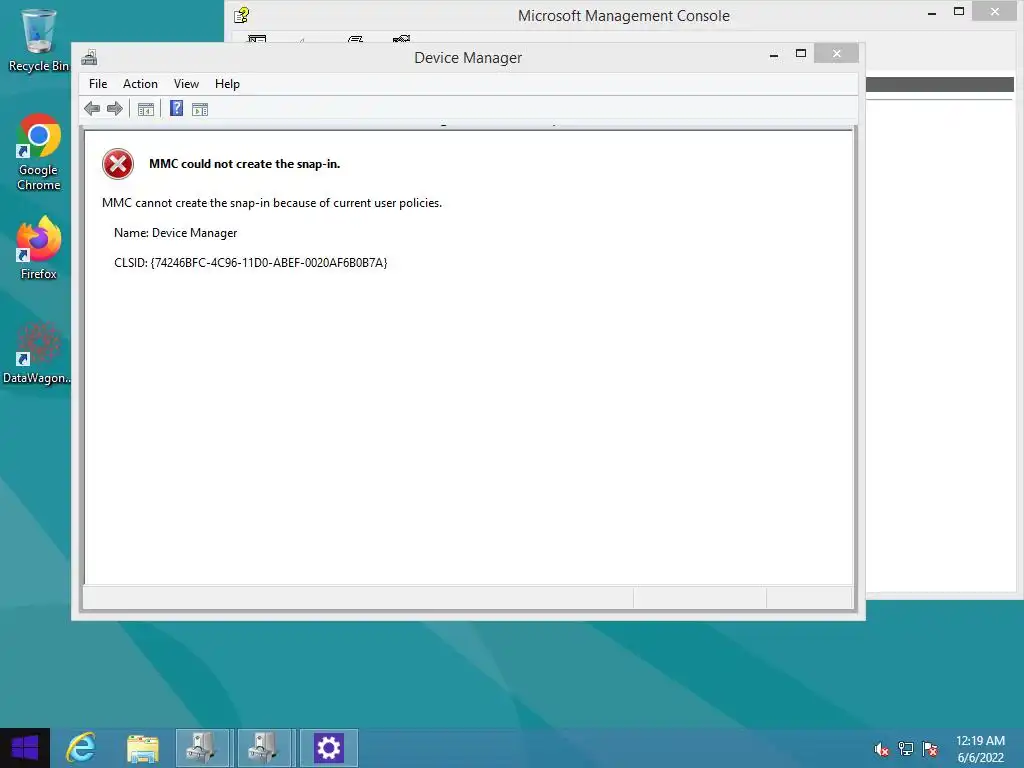The image size is (1024, 768).
Task: Click the Action Center flag tray icon
Action: (x=930, y=749)
